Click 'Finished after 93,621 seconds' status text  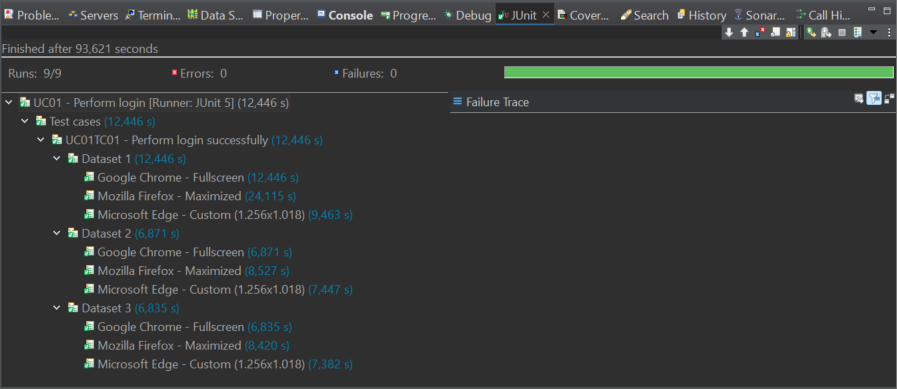click(80, 49)
